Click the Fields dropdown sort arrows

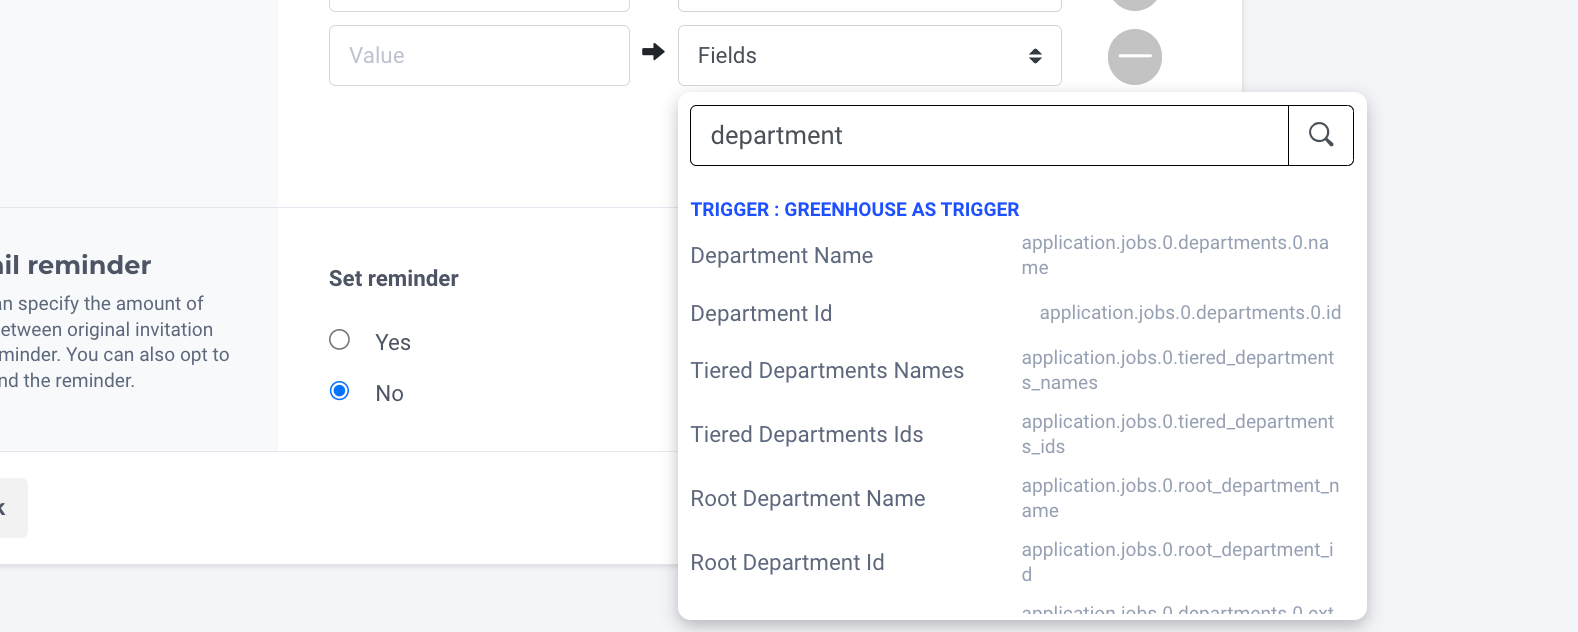pos(1035,56)
